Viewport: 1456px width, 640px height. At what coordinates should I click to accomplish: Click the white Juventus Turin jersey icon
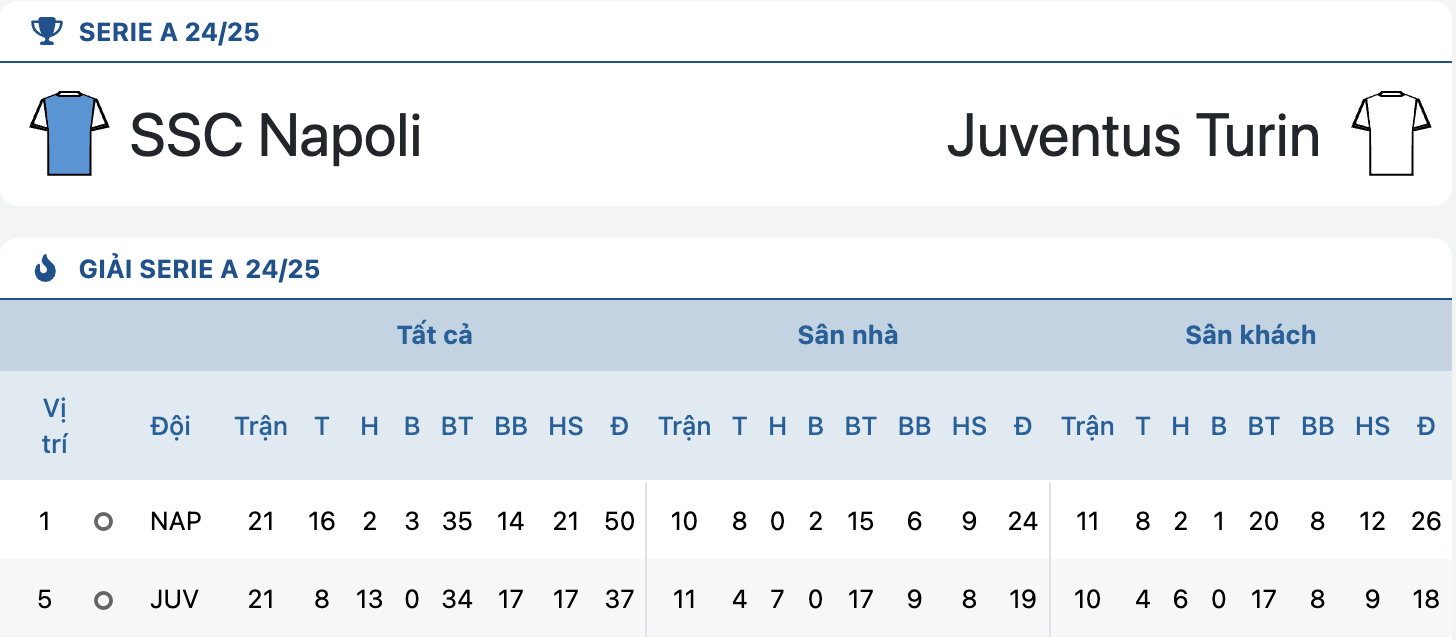tap(1390, 134)
